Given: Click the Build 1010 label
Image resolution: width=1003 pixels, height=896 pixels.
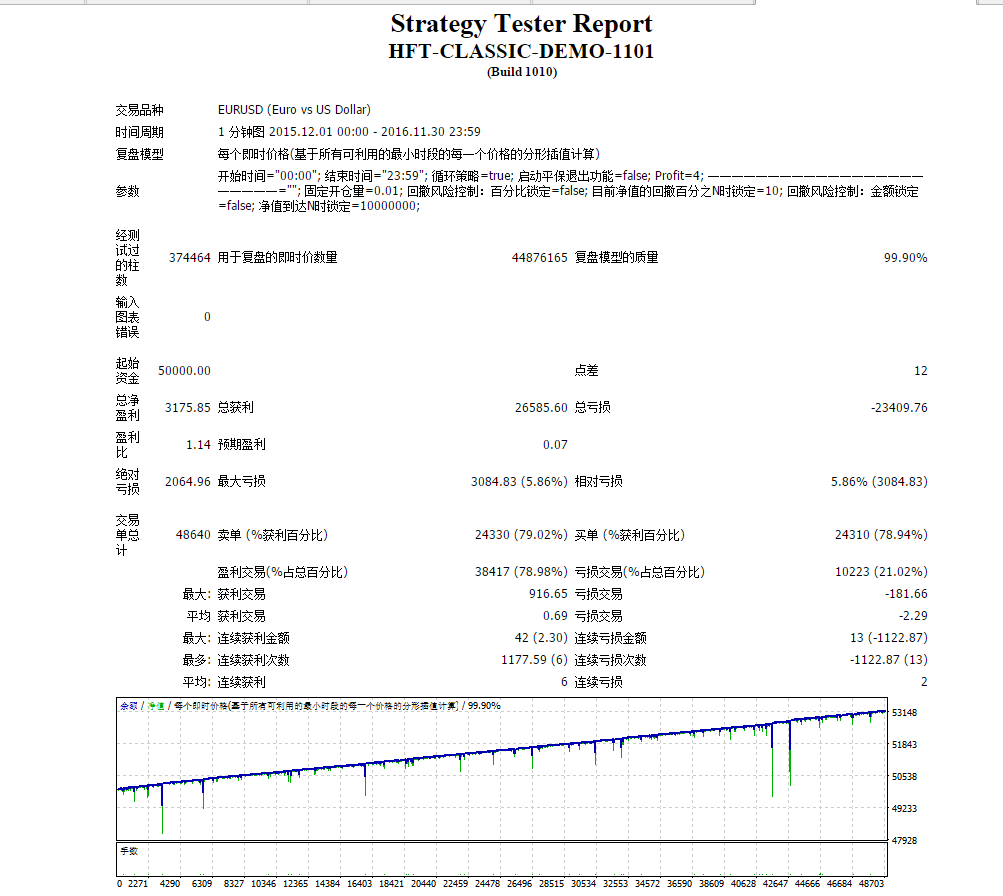Looking at the screenshot, I should (x=522, y=72).
